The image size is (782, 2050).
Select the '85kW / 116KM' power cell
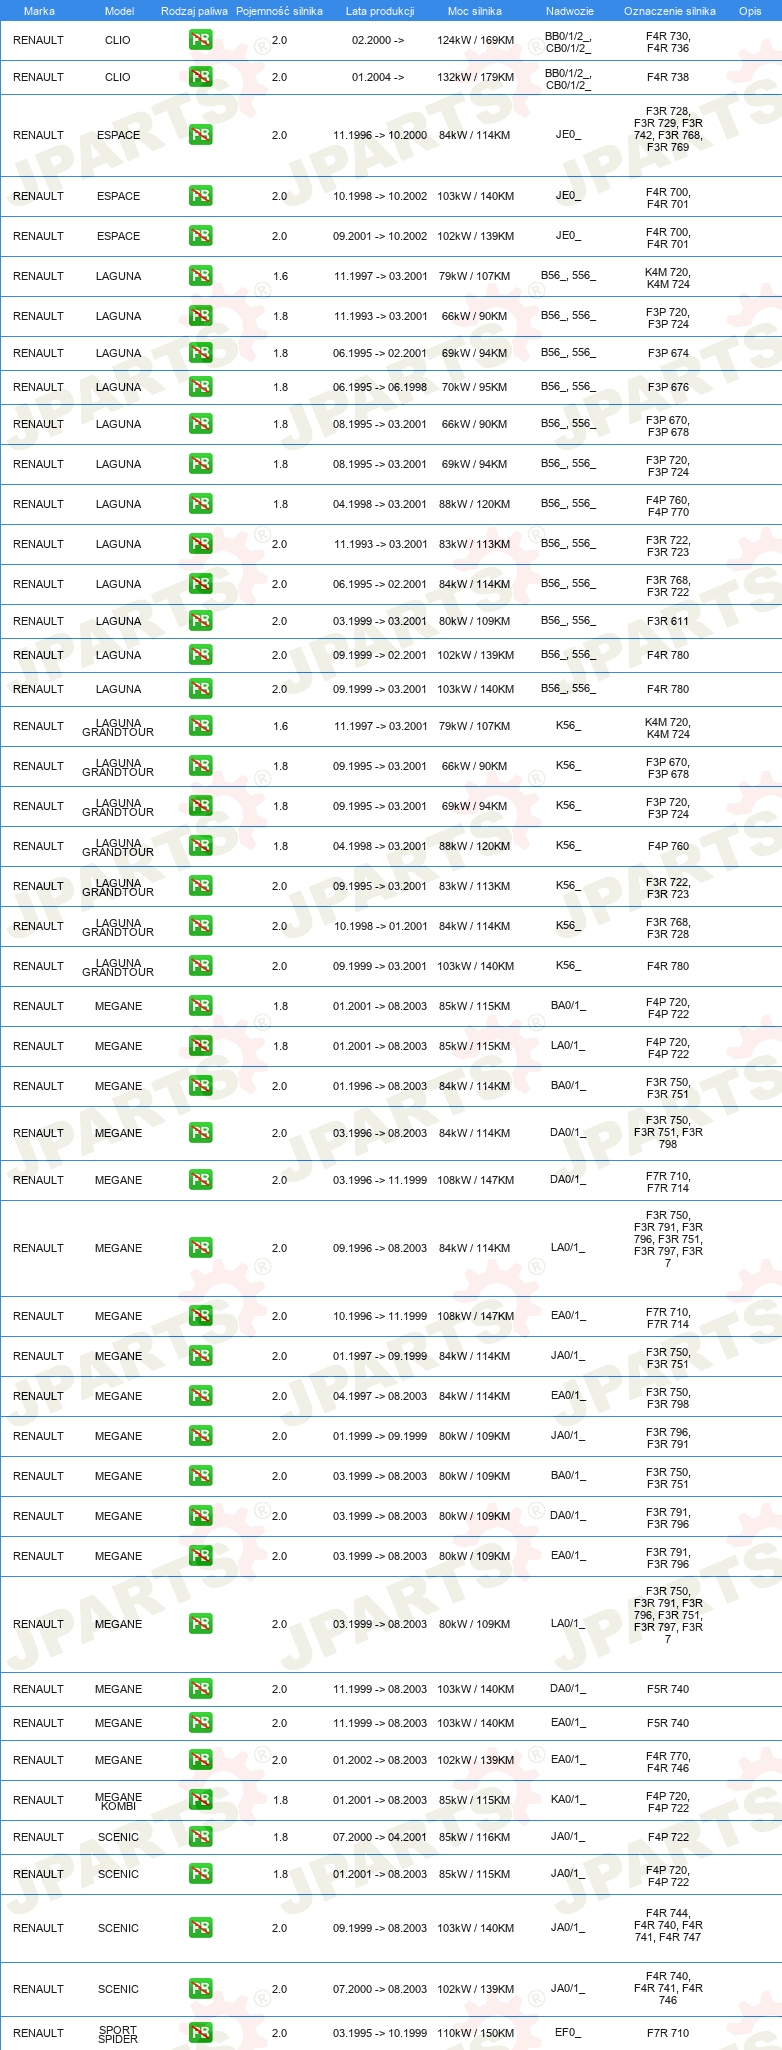475,1837
